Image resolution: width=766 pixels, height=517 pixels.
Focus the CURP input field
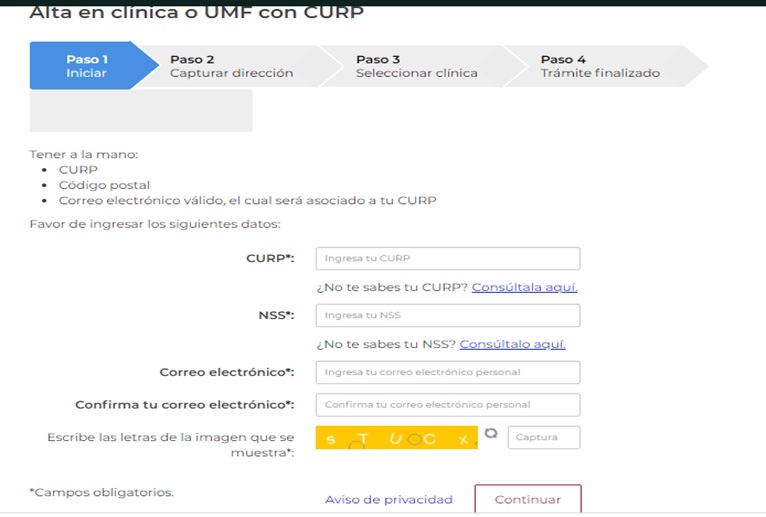tap(447, 258)
